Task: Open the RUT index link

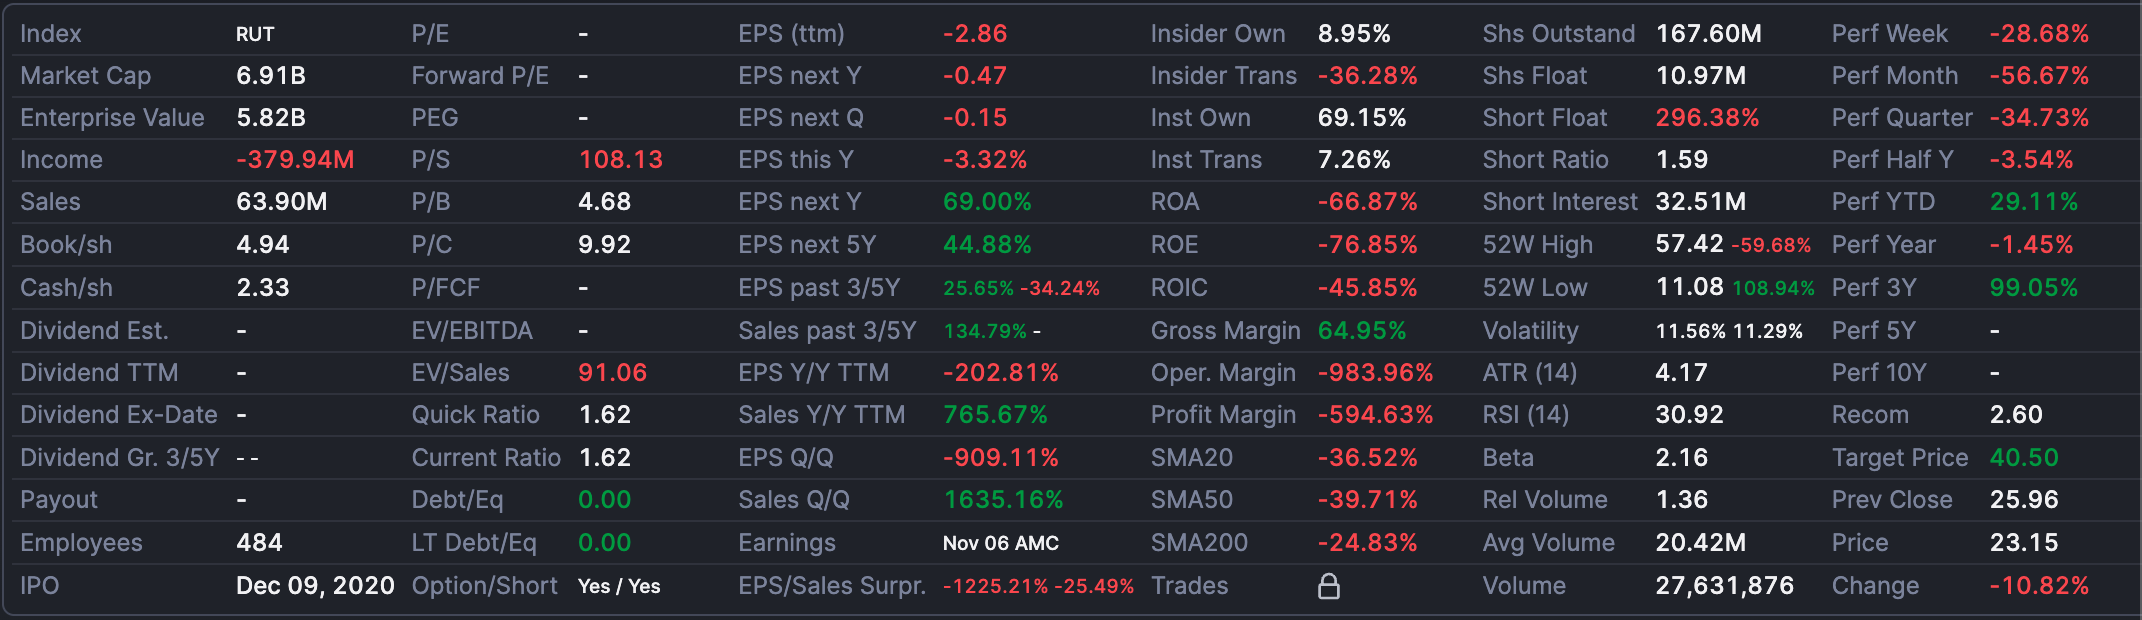Action: click(x=255, y=34)
